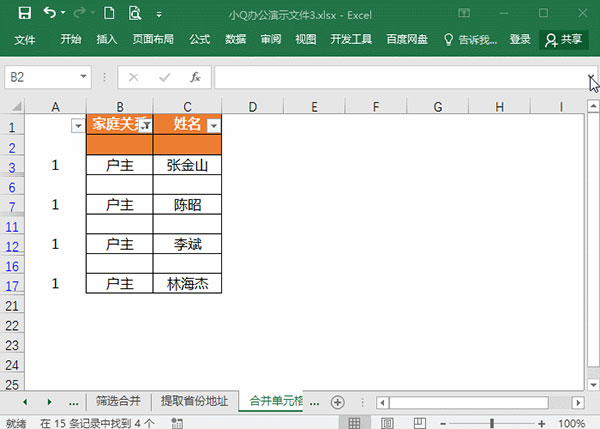Add a new sheet with plus icon
Image resolution: width=600 pixels, height=429 pixels.
tap(338, 402)
